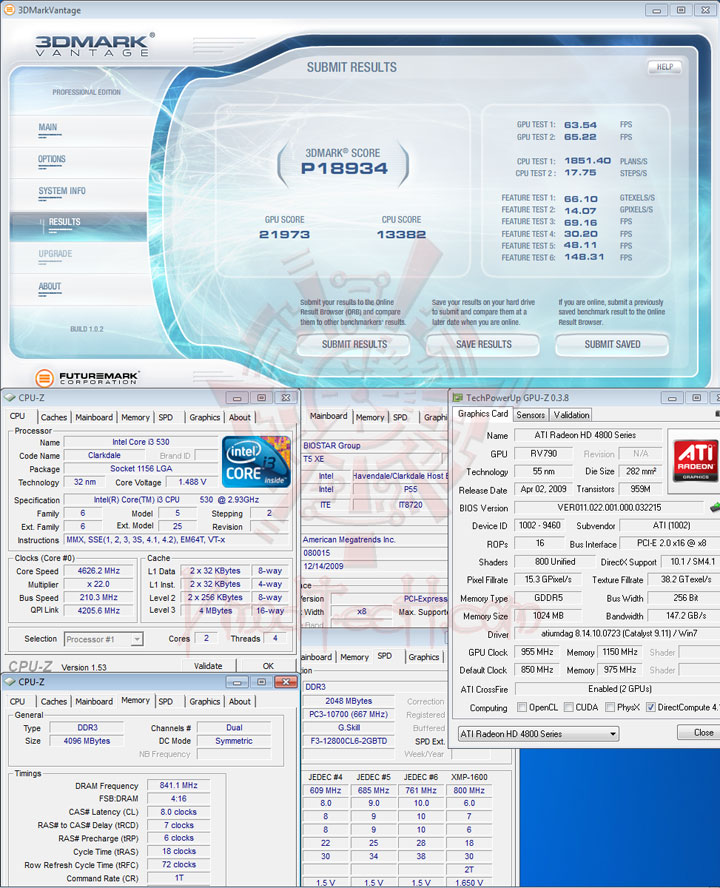
Task: Click the 3DMark Vantage logo
Action: click(95, 45)
